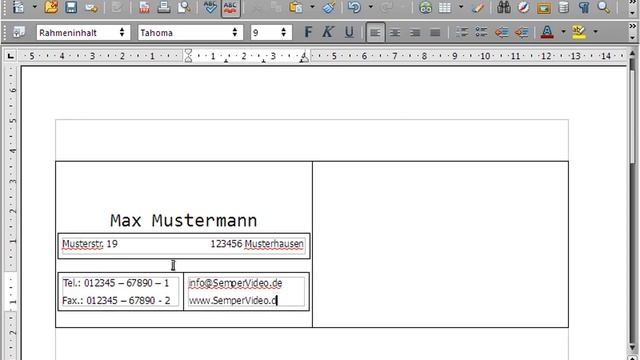
Task: Toggle italic (K) formatting
Action: click(x=328, y=32)
